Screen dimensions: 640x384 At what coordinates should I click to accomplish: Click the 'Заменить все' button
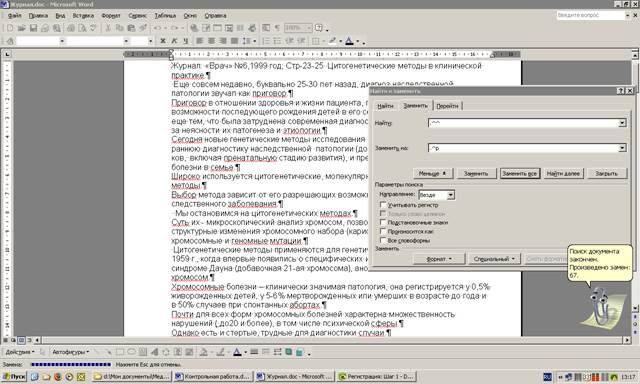pos(520,173)
